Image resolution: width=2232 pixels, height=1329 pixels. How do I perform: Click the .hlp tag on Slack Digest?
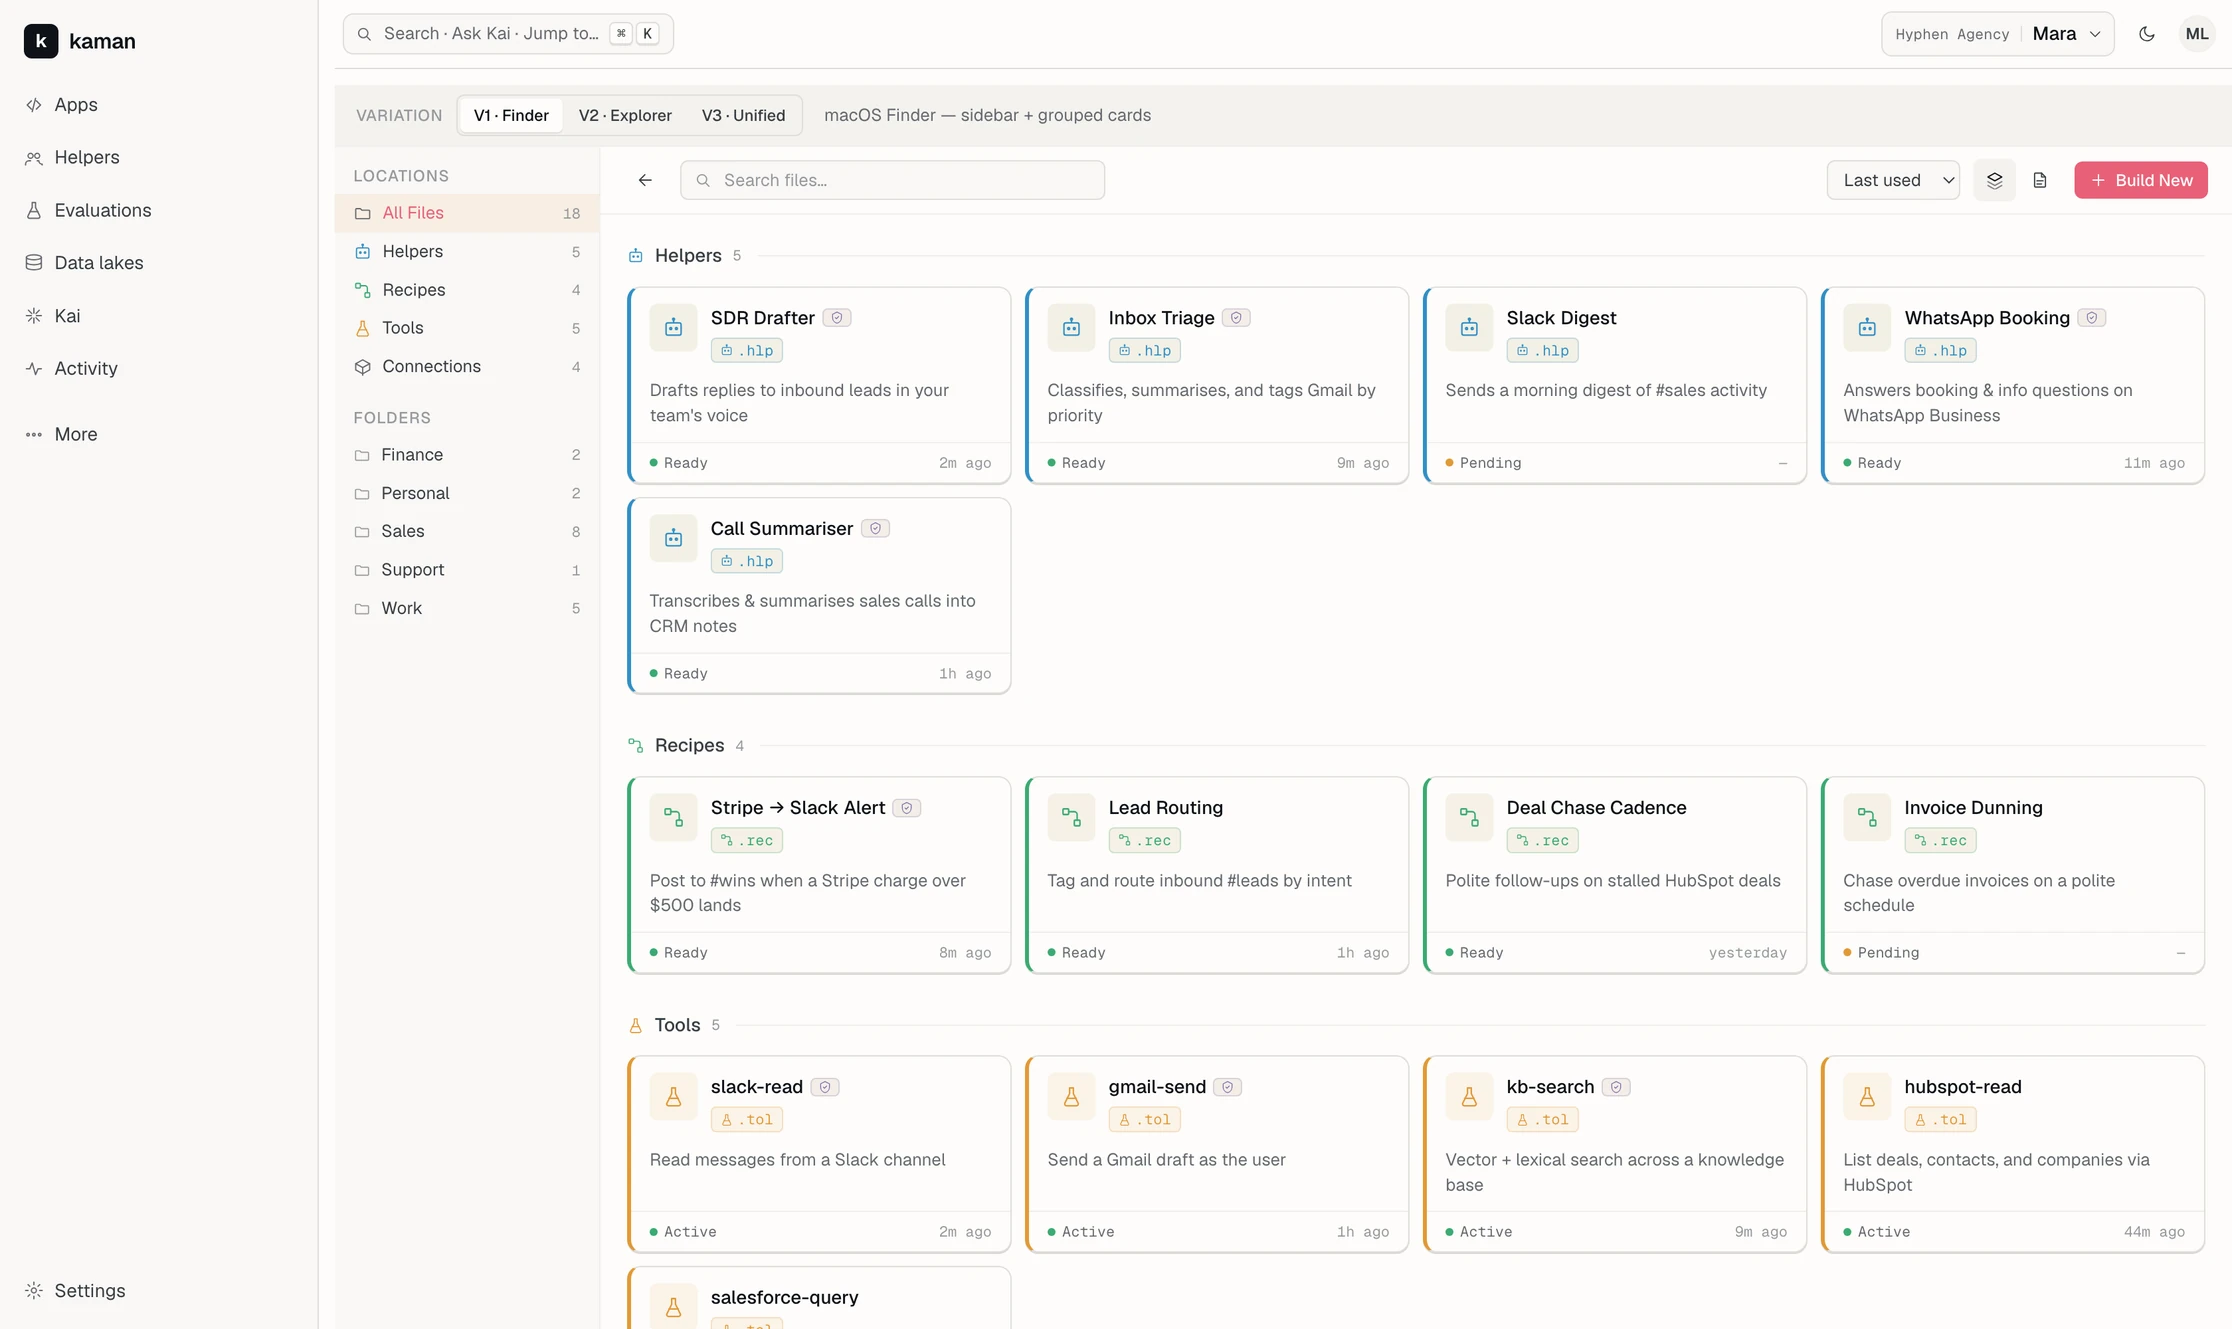pyautogui.click(x=1542, y=351)
